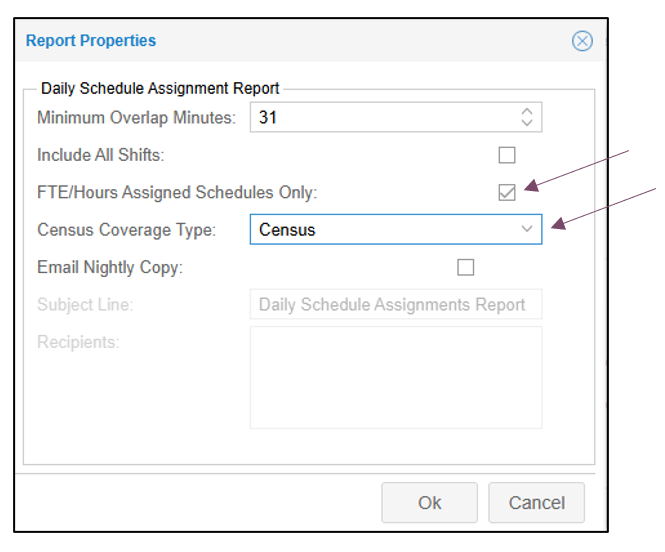Expand the Census Coverage Type chevron arrow
This screenshot has width=665, height=552.
pos(527,229)
